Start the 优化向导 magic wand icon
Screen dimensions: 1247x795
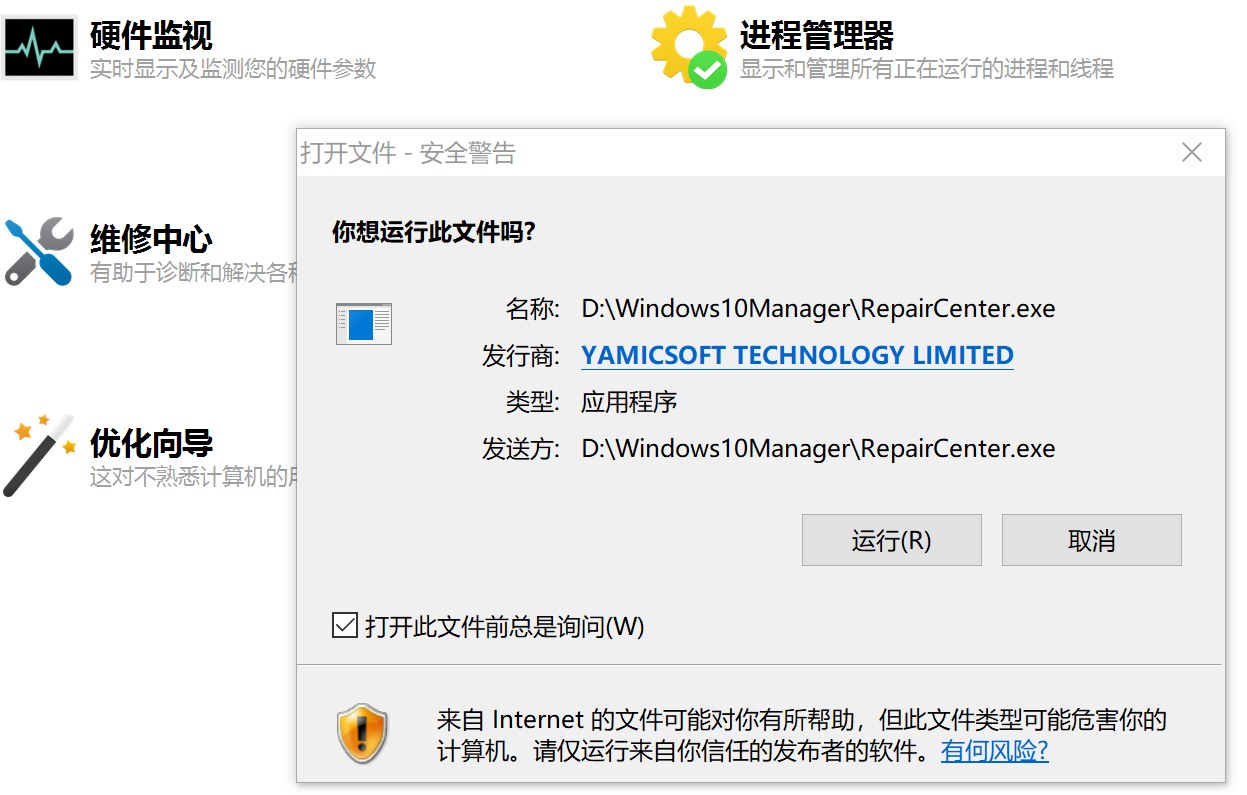pyautogui.click(x=40, y=455)
